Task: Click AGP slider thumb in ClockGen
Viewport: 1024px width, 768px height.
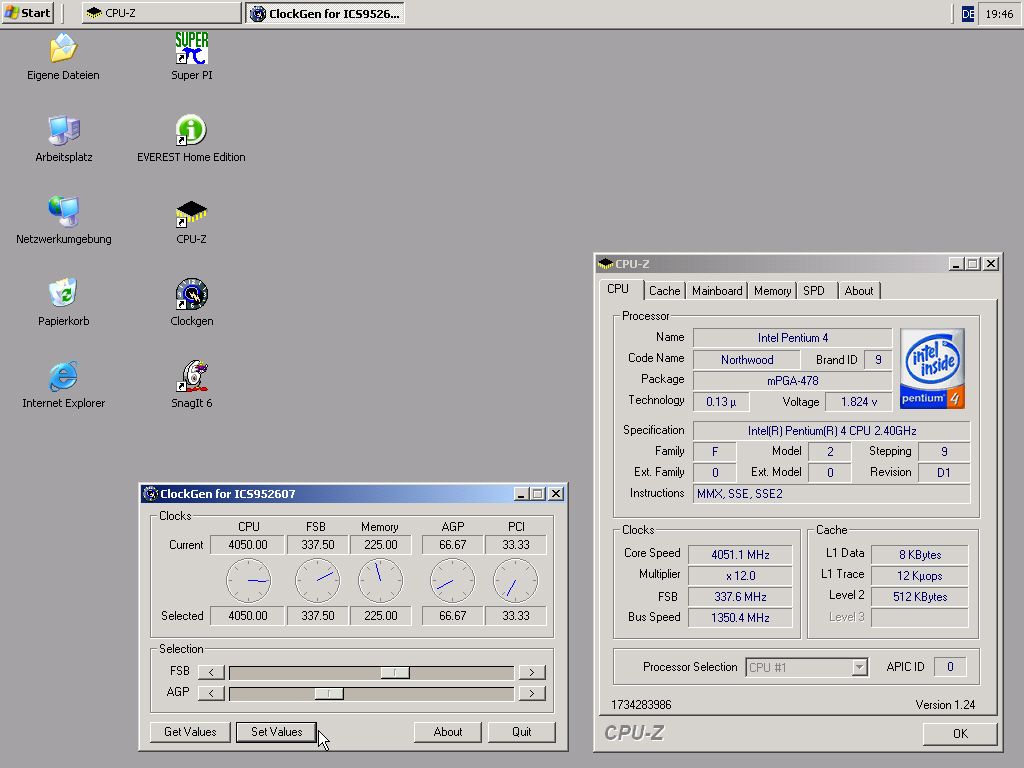Action: point(329,694)
